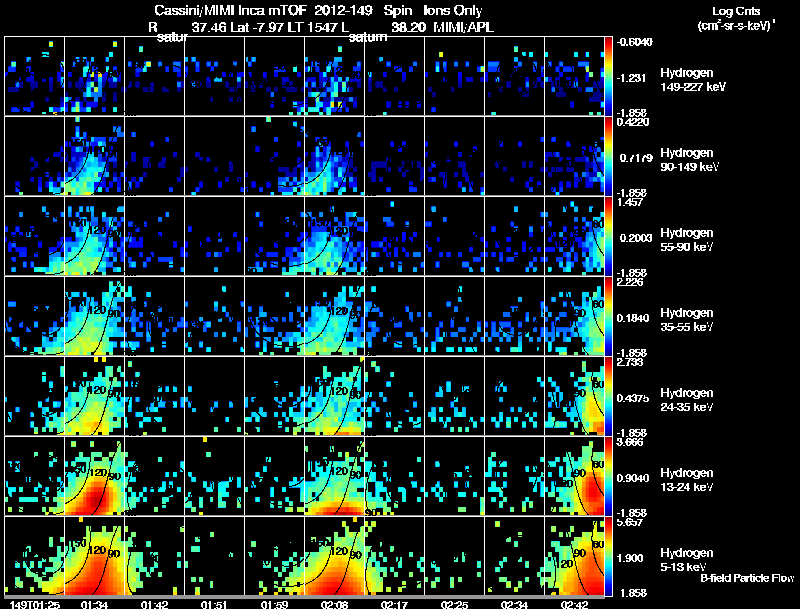Click the 'Hydrogen 5-13 keV' row label
The width and height of the screenshot is (800, 609).
(687, 560)
